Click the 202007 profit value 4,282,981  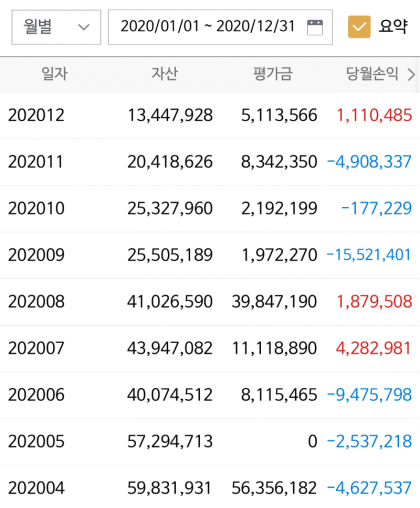point(374,348)
